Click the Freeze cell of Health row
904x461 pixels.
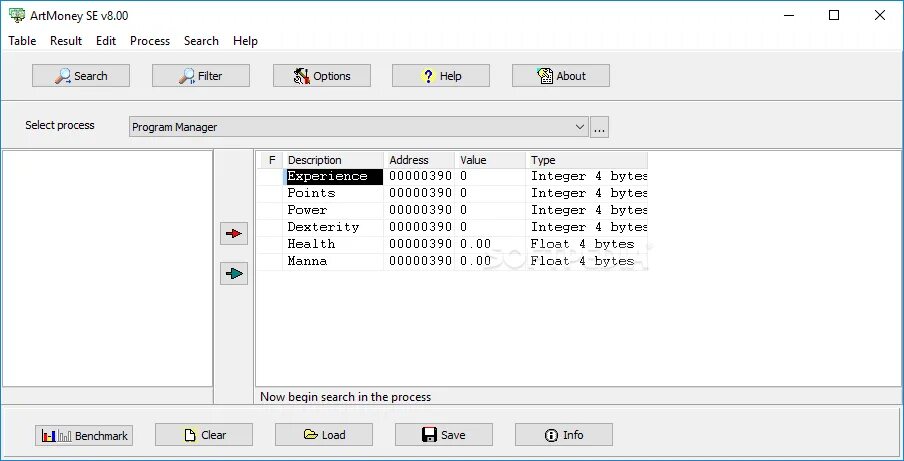pyautogui.click(x=270, y=244)
